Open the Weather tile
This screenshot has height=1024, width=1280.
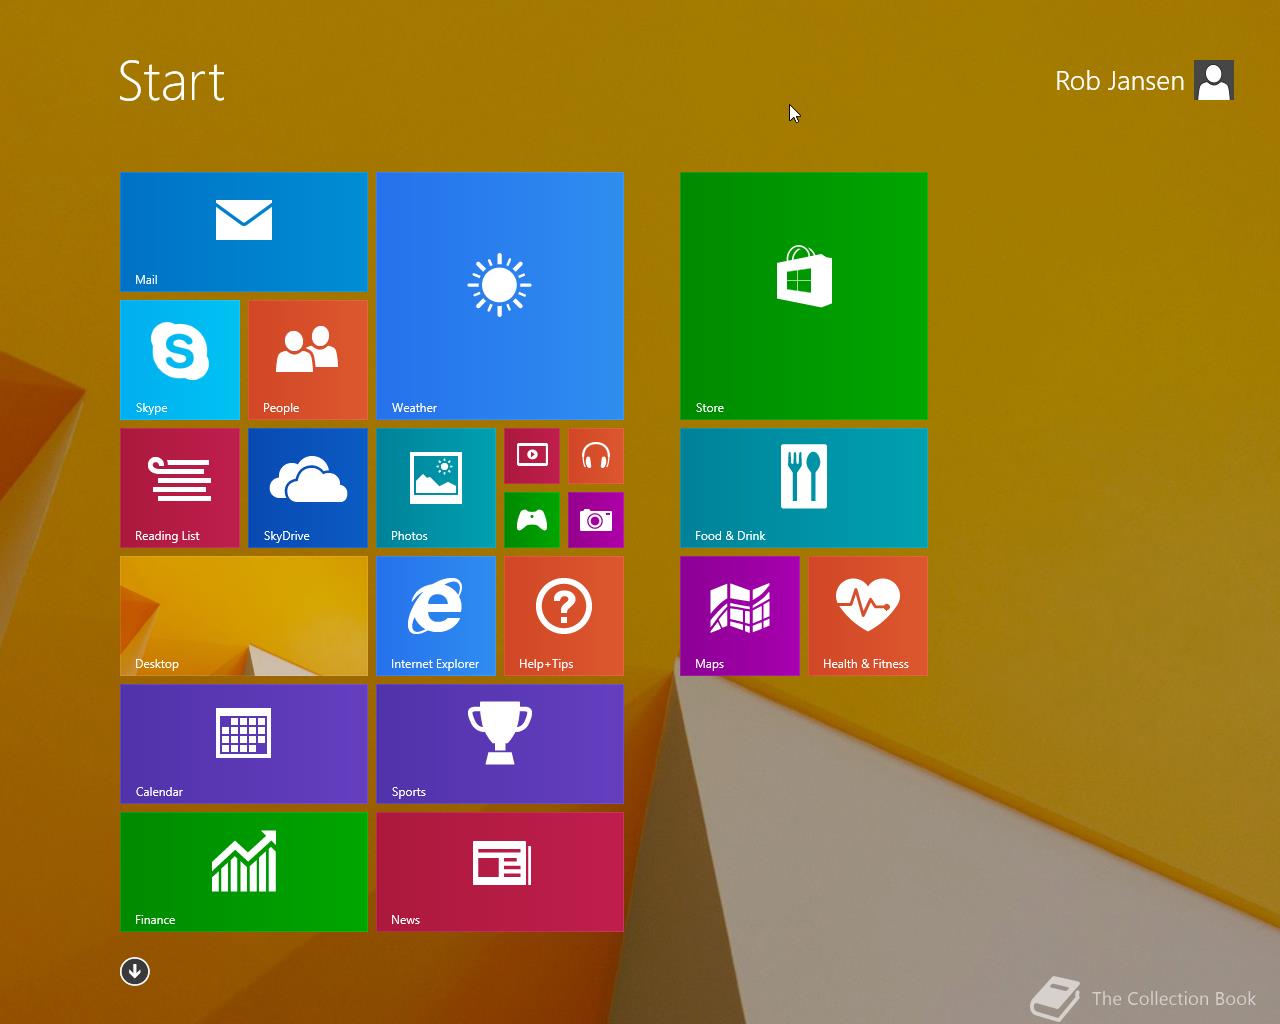500,296
